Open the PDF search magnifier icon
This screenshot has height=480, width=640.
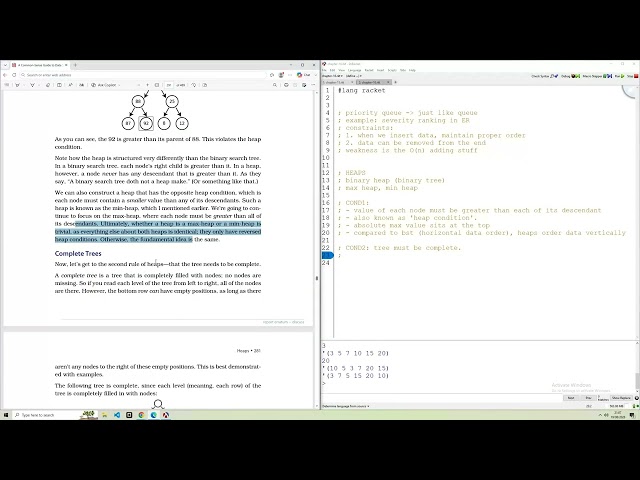tap(275, 85)
